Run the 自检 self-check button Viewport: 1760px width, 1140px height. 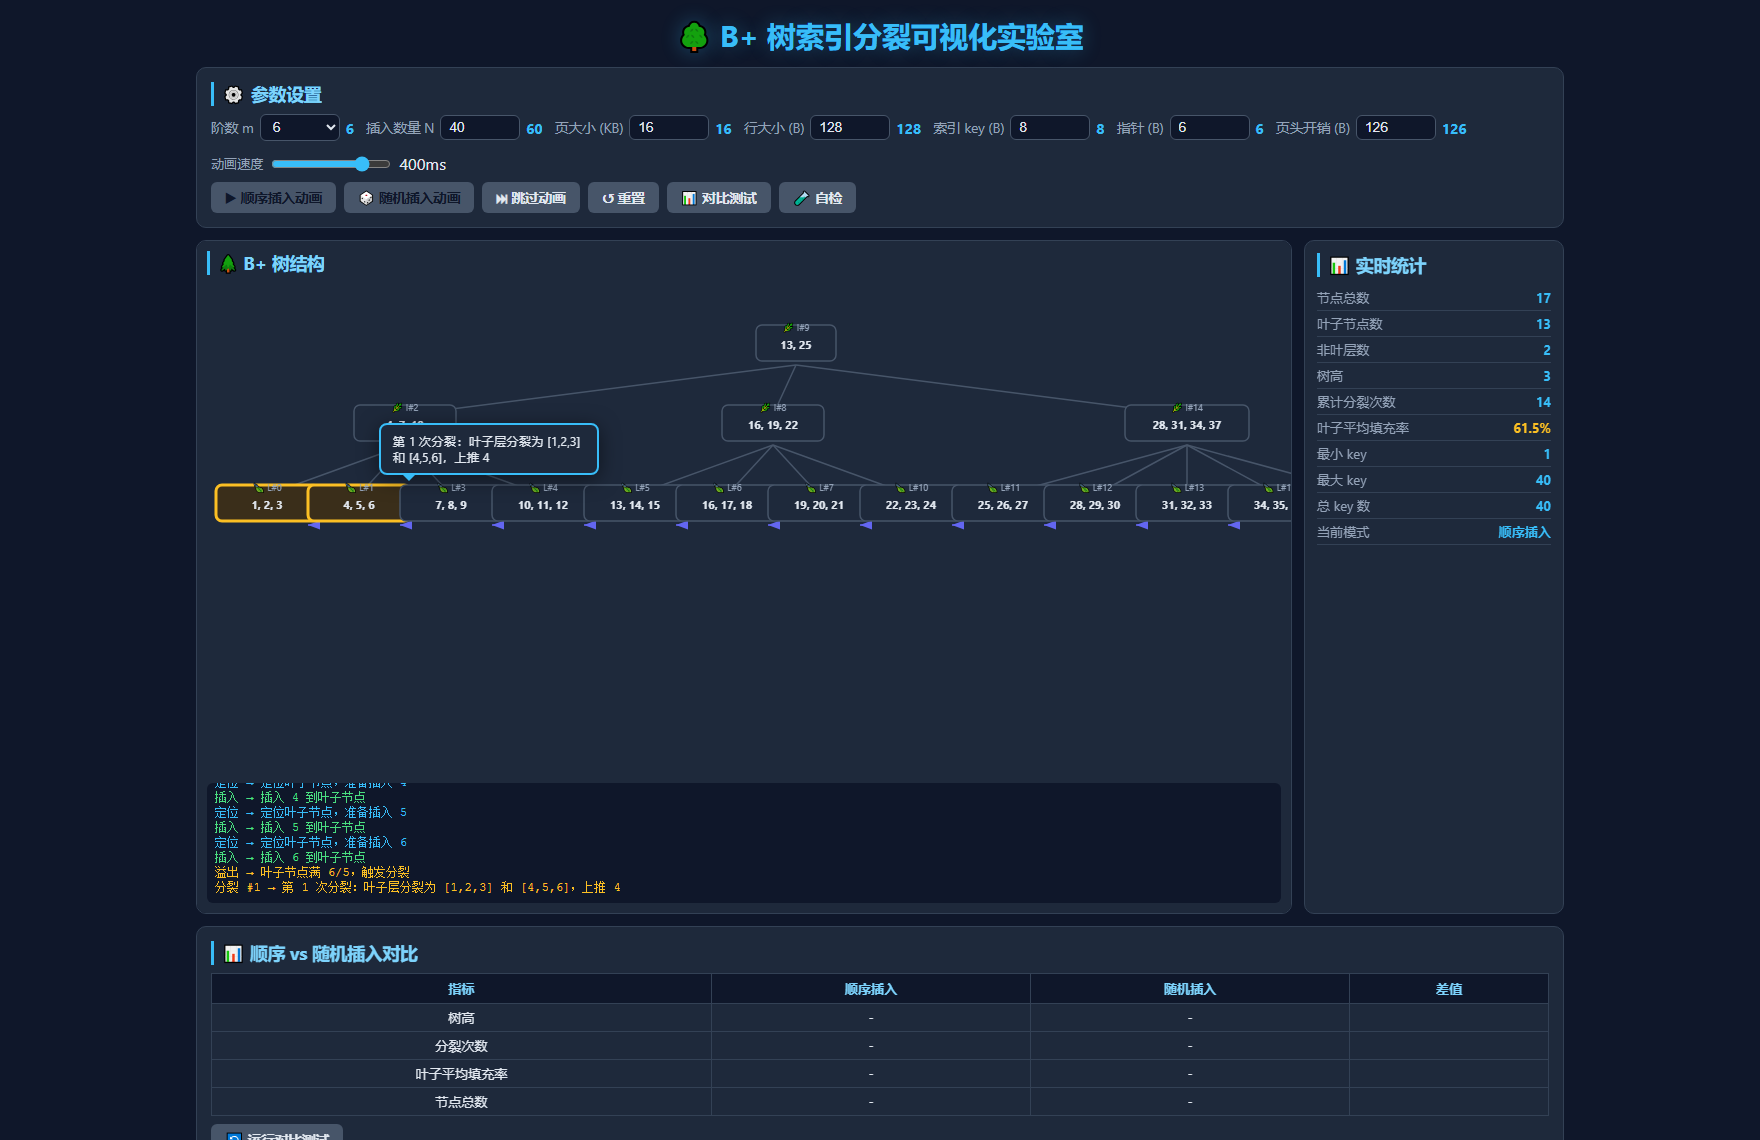coord(817,198)
